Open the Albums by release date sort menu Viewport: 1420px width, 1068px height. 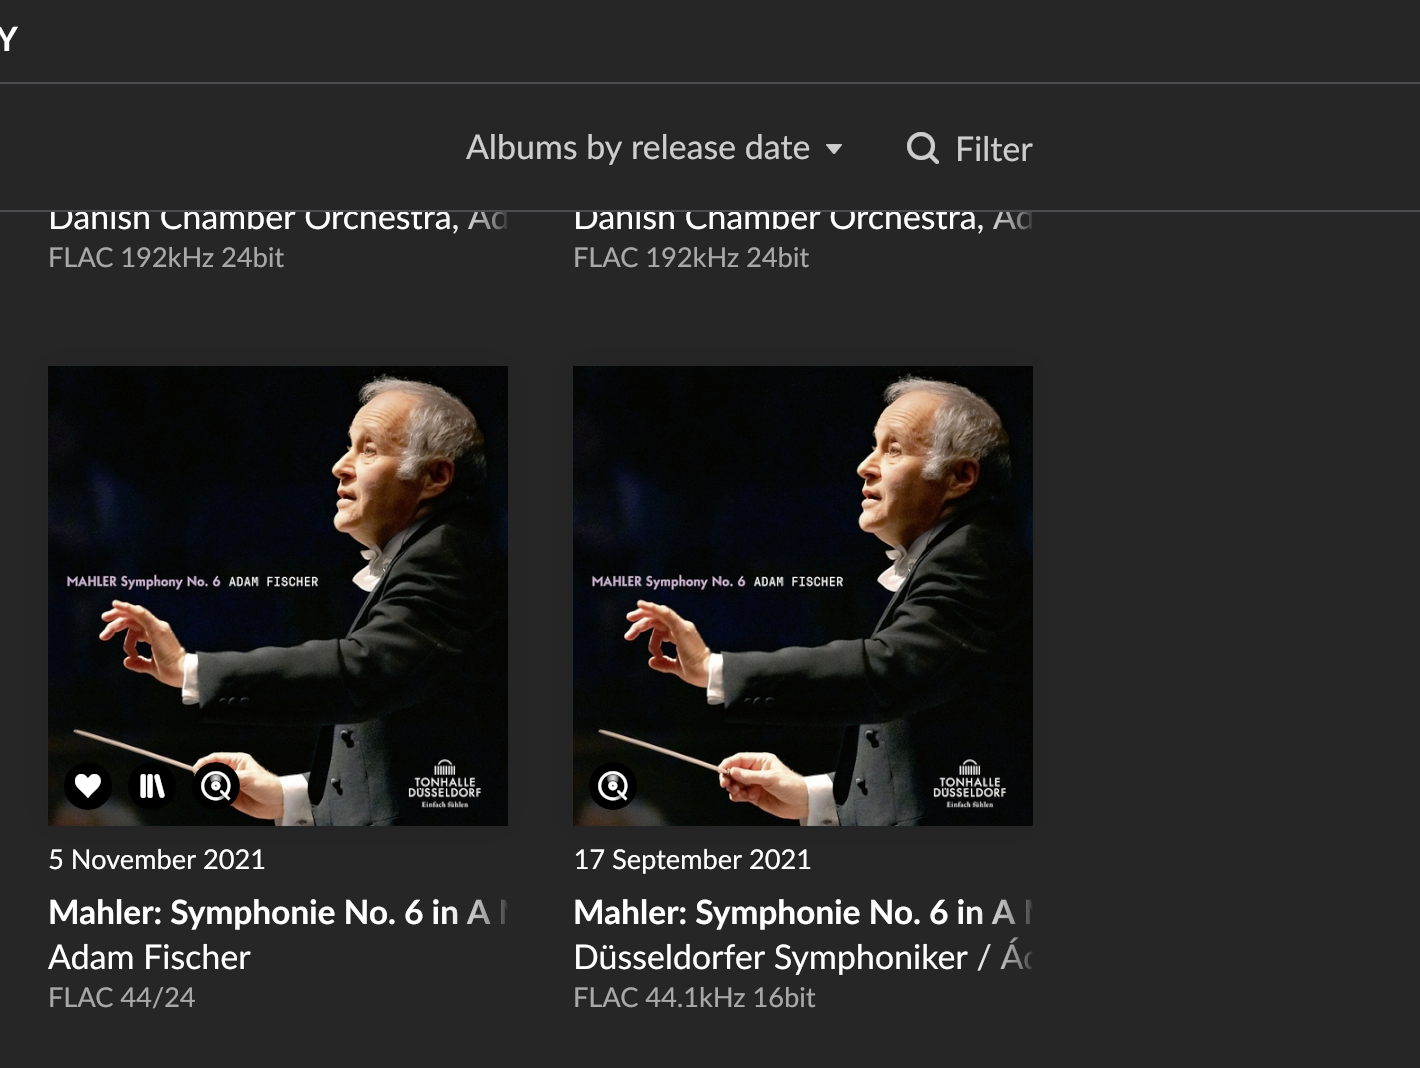(638, 148)
